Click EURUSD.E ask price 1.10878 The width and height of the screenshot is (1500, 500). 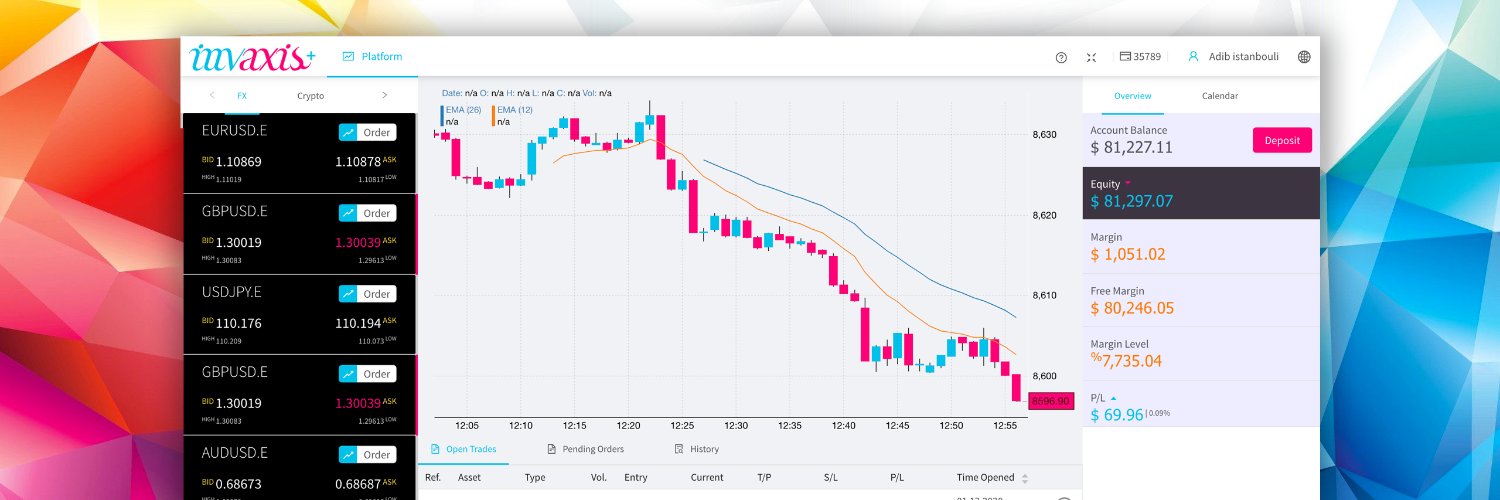coord(358,162)
